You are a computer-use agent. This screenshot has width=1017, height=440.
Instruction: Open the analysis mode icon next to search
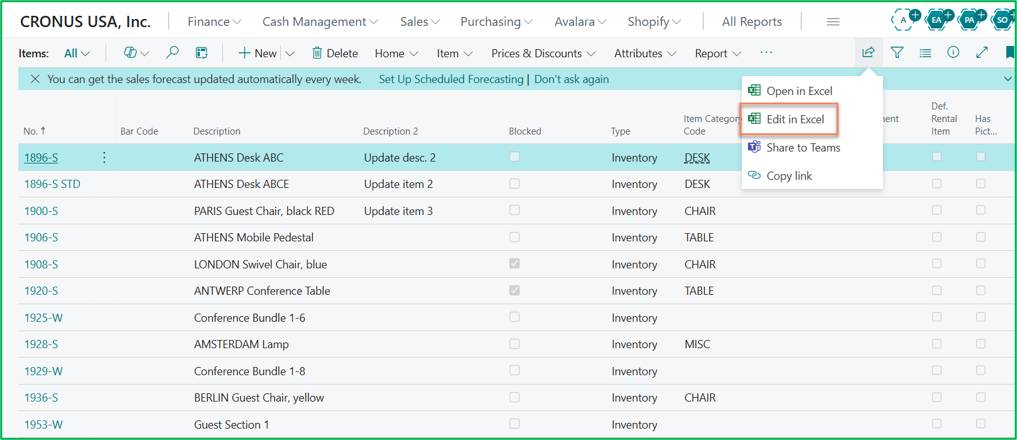click(x=201, y=53)
